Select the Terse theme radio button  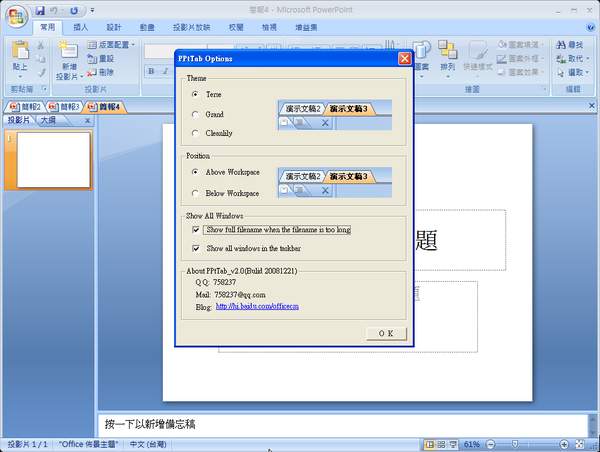[x=195, y=94]
